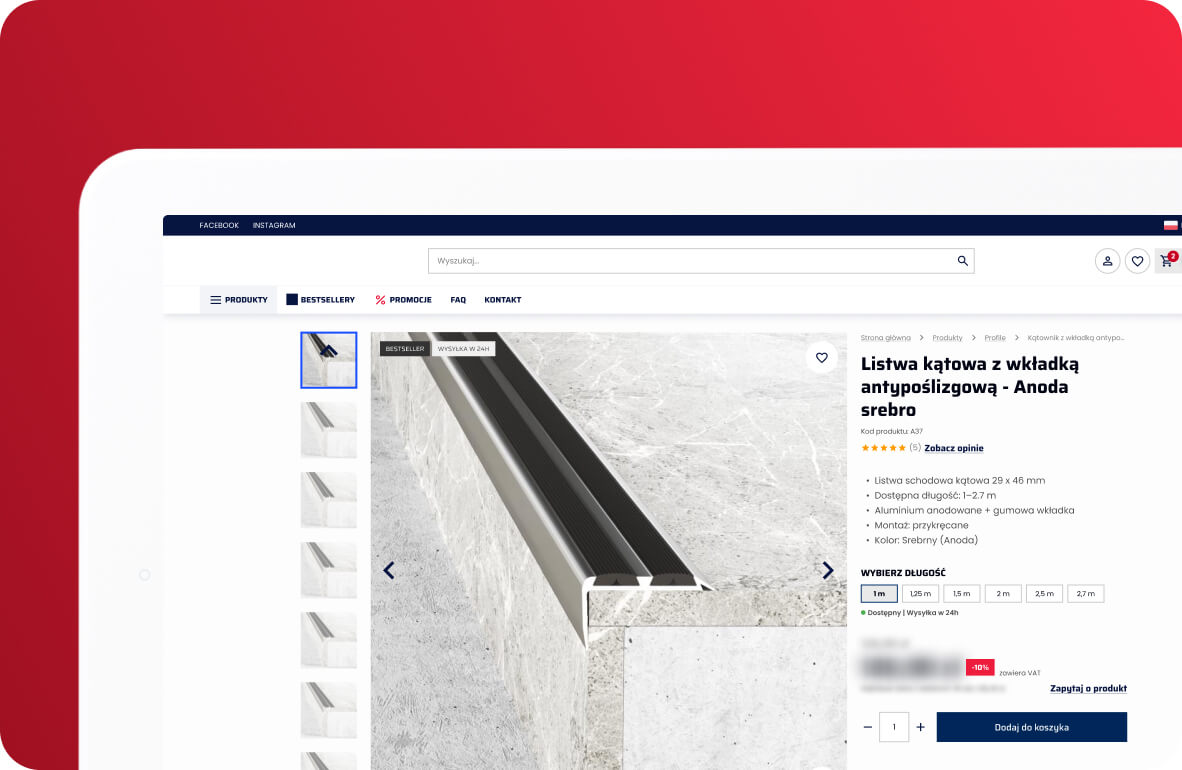Click the 'WYBIERZ DŁUGOŚĆ' label
The height and width of the screenshot is (770, 1182).
[x=903, y=573]
